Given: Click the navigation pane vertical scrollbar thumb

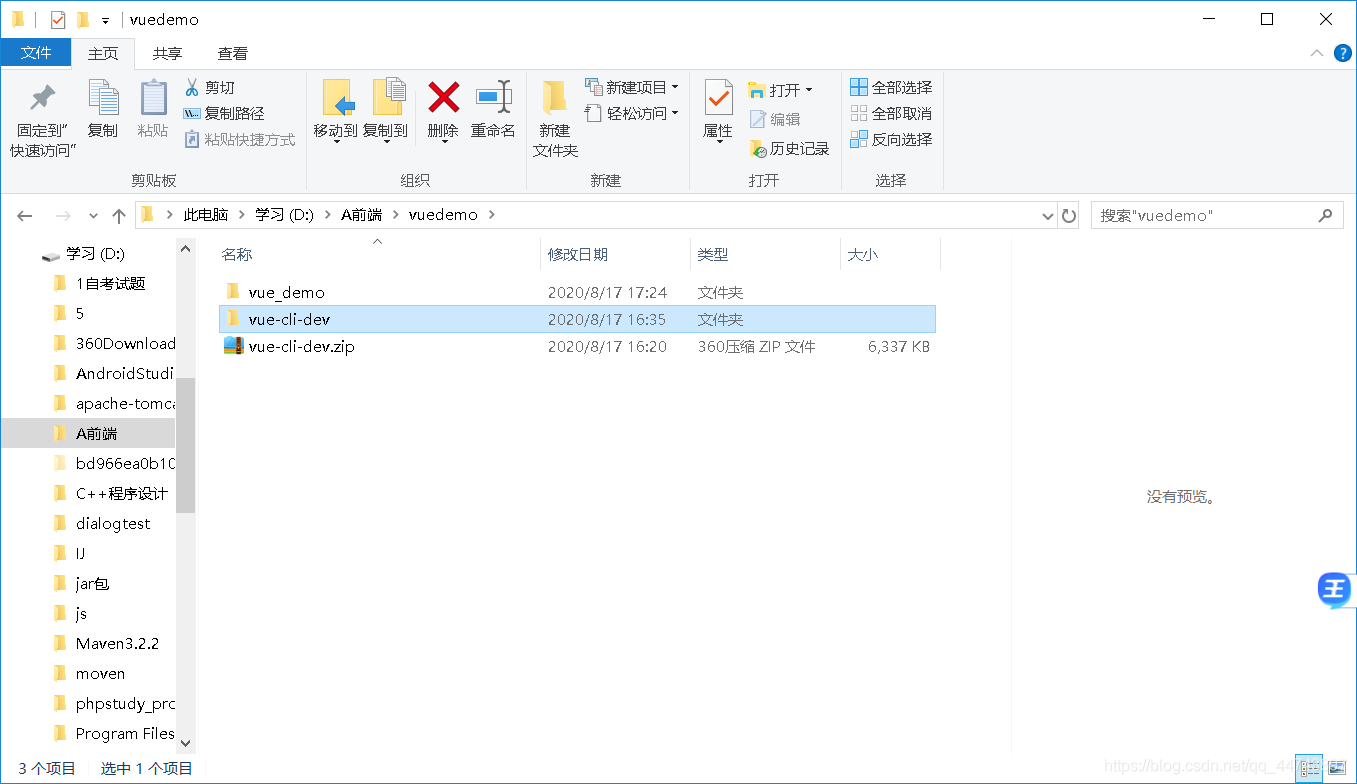Looking at the screenshot, I should (x=185, y=445).
